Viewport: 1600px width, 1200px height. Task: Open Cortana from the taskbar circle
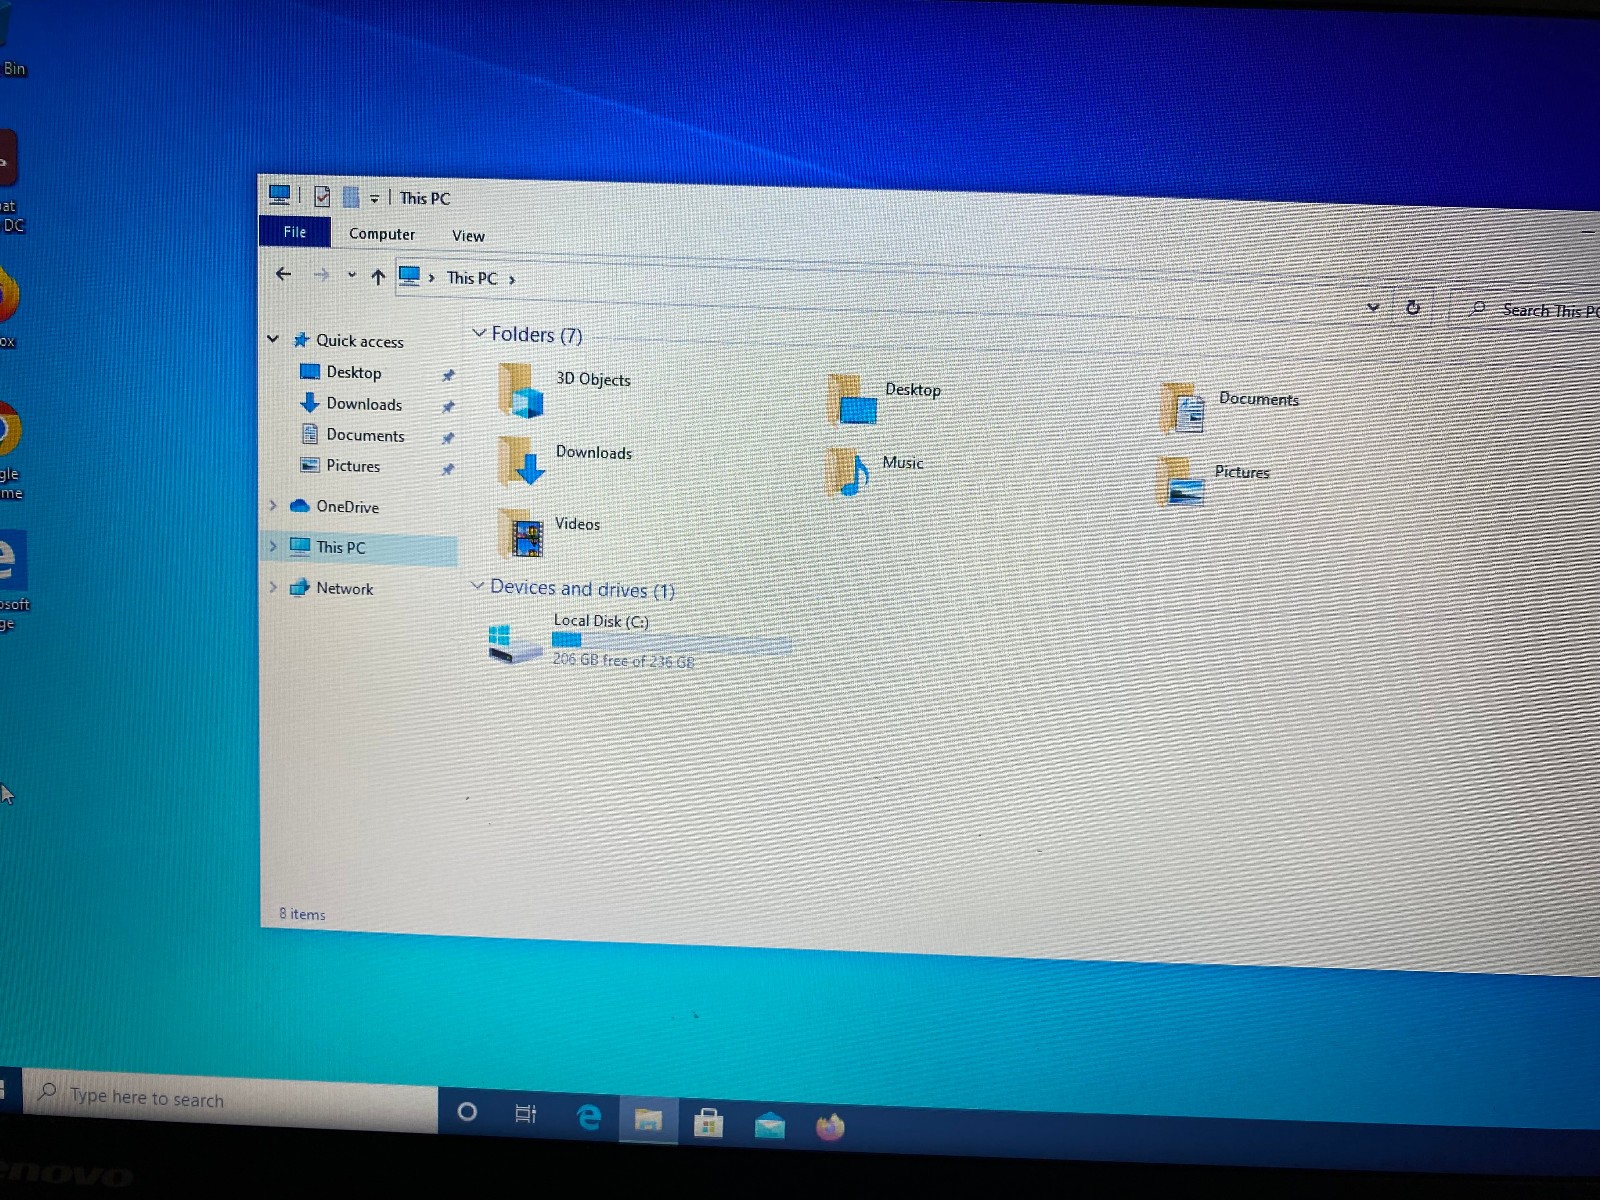point(467,1111)
